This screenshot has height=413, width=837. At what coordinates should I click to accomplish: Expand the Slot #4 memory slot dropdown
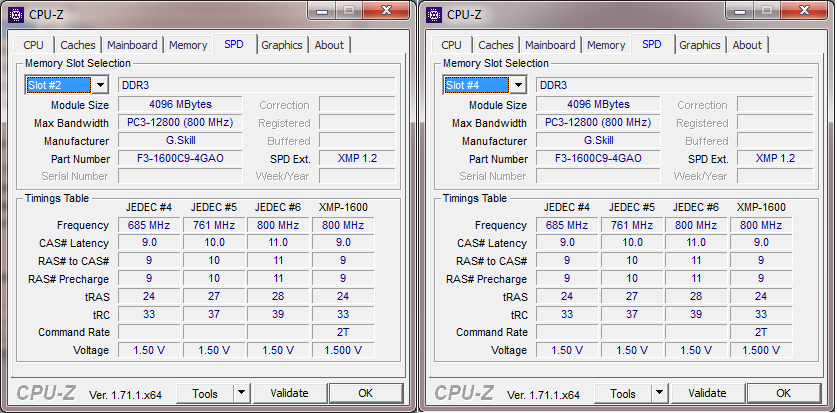(518, 85)
